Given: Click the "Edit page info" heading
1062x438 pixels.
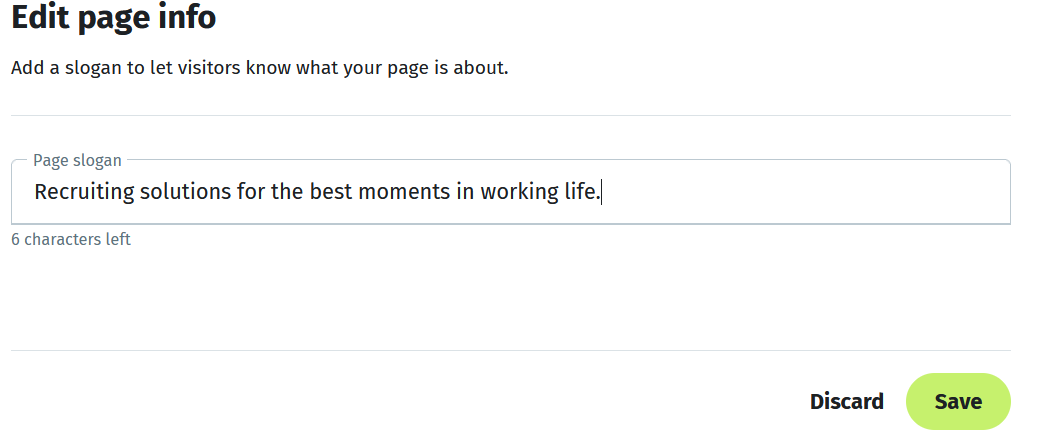Looking at the screenshot, I should click(113, 17).
